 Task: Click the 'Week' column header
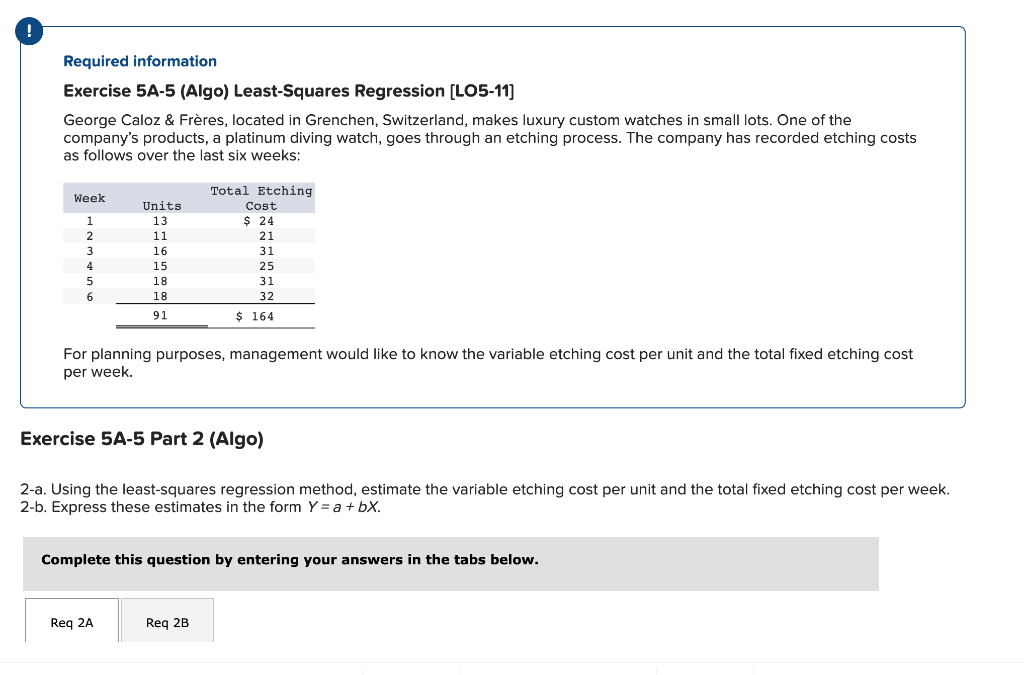89,198
